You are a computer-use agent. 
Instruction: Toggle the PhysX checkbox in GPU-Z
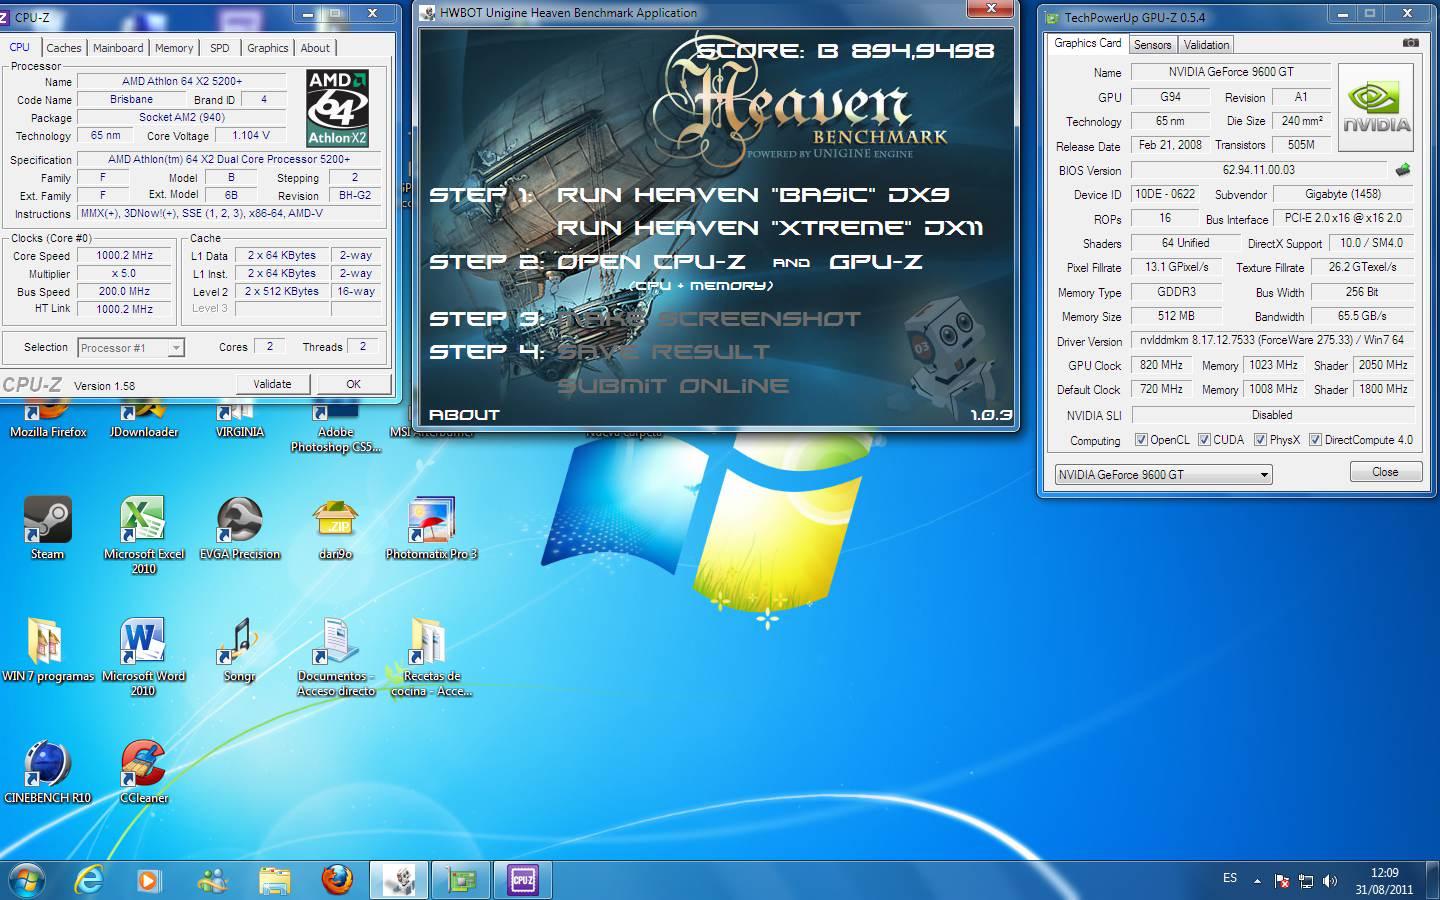point(1260,440)
